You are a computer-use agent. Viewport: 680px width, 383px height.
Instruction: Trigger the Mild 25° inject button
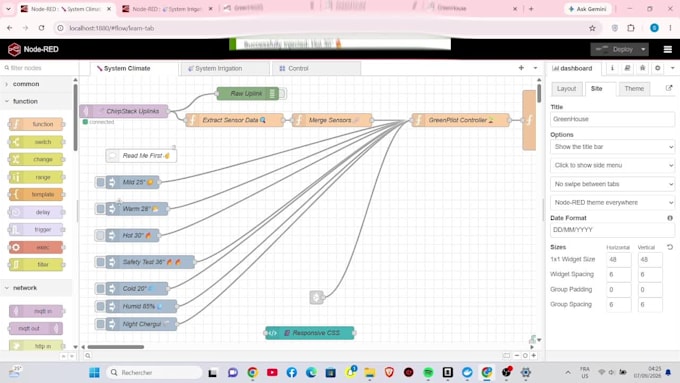[101, 182]
